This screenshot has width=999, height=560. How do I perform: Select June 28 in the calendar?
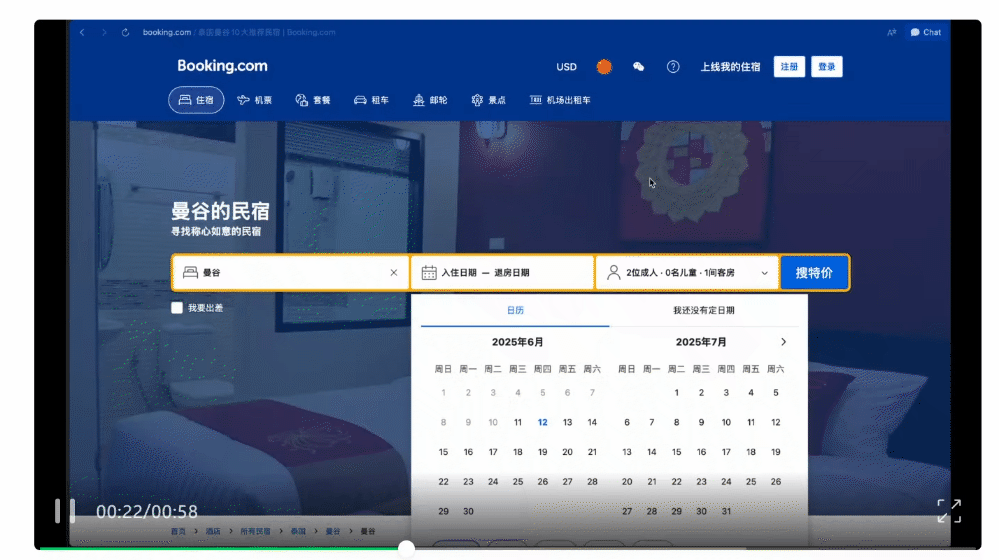(x=592, y=482)
